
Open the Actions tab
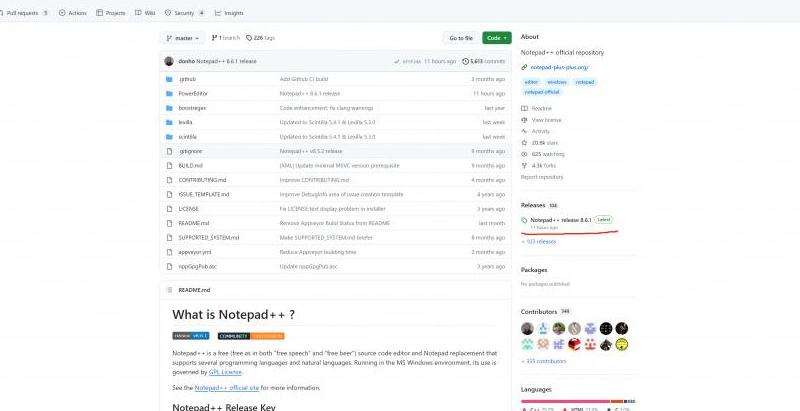pyautogui.click(x=73, y=13)
